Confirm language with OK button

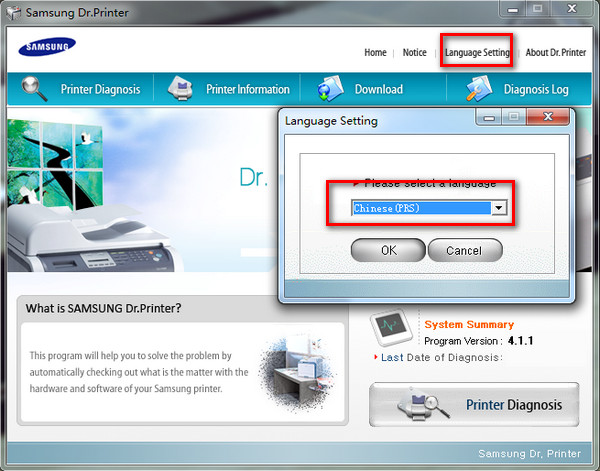[388, 250]
